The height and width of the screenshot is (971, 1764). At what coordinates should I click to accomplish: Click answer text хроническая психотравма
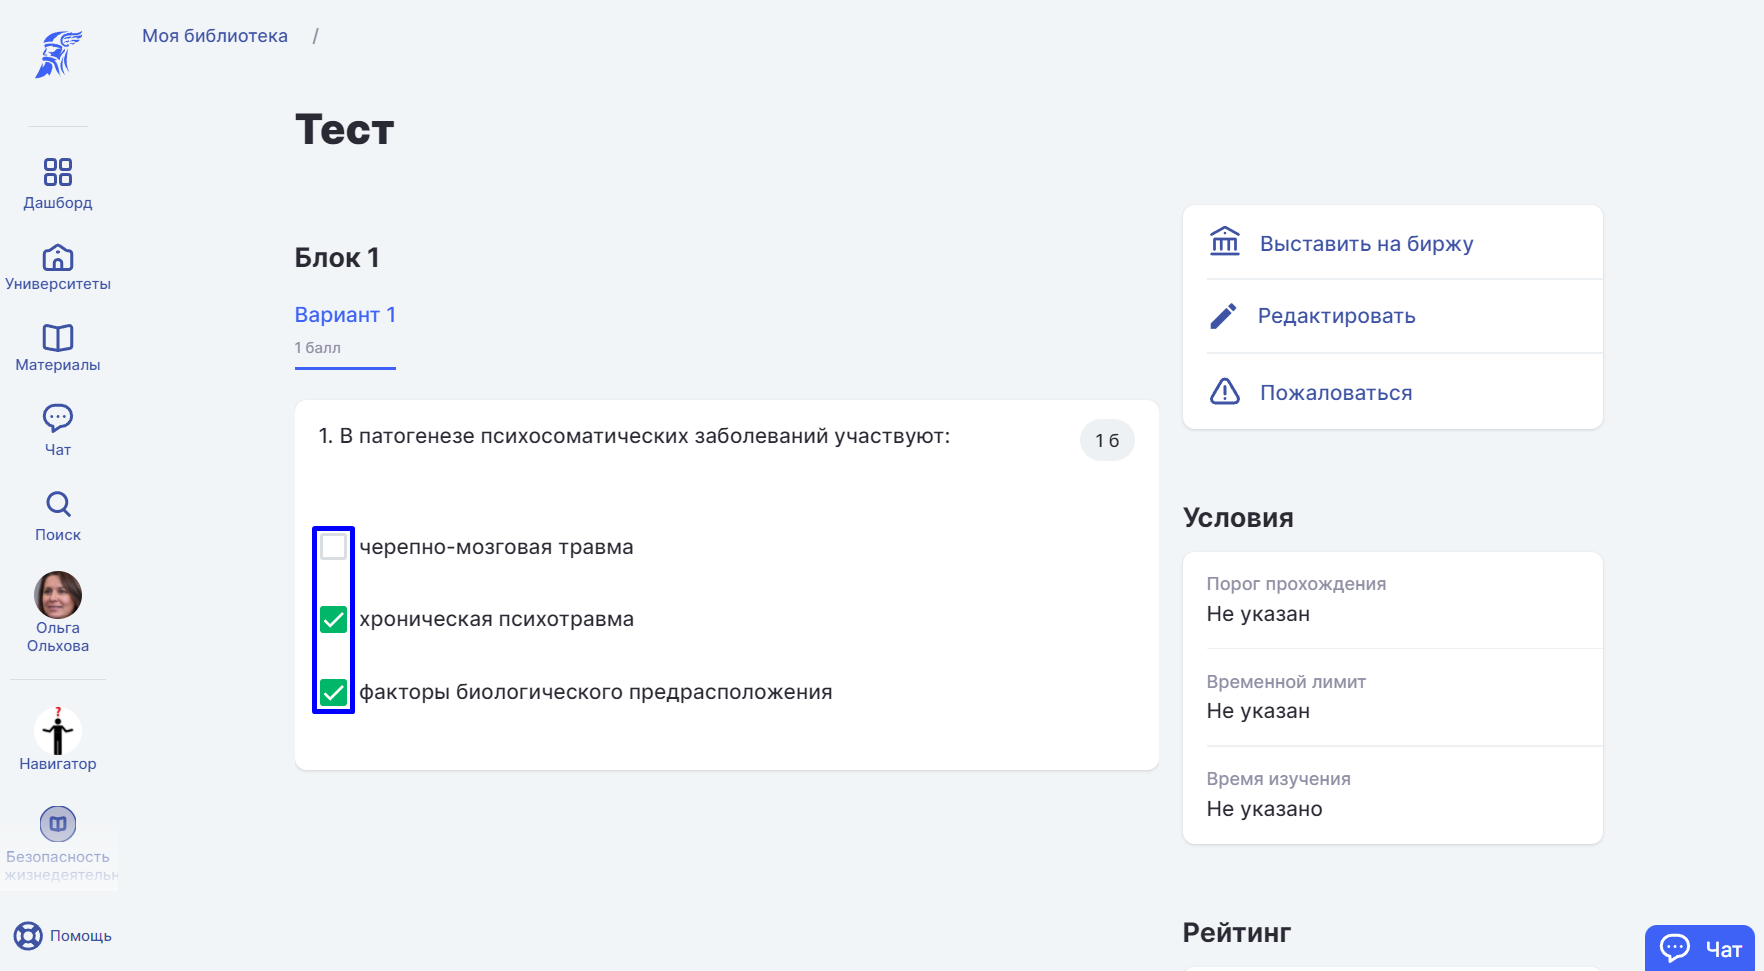(497, 620)
